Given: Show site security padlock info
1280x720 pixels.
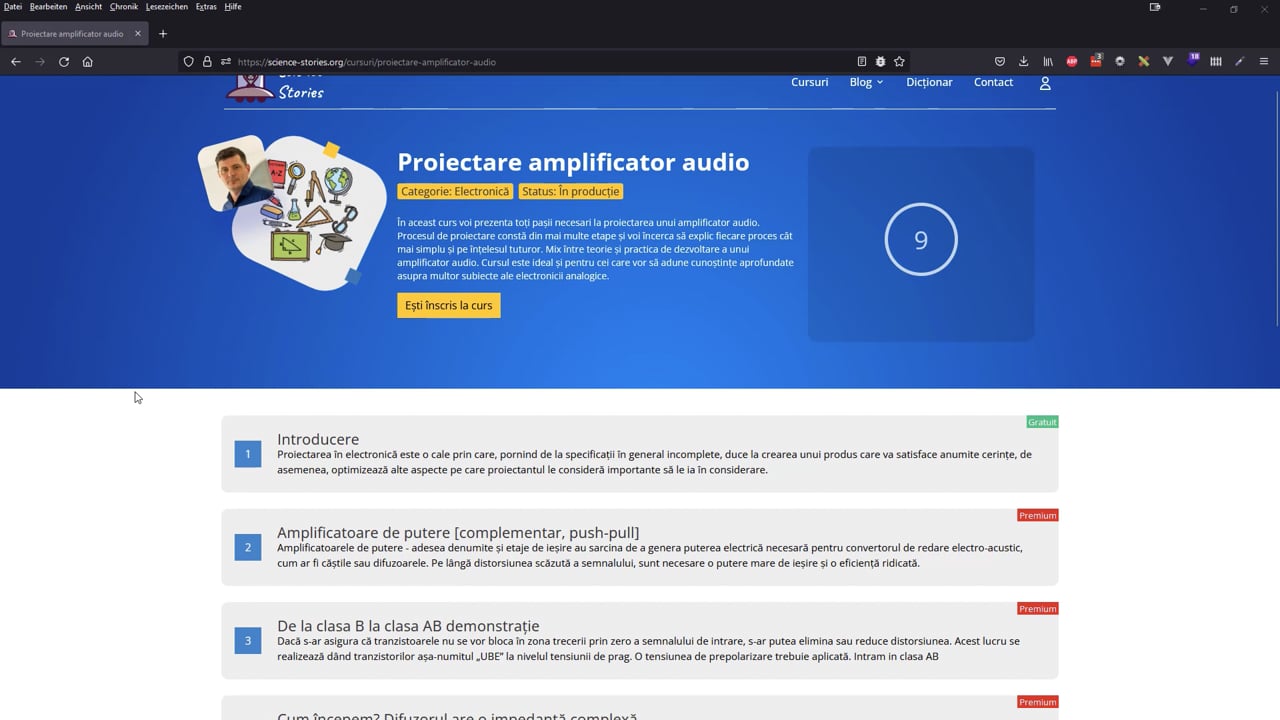Looking at the screenshot, I should click(x=207, y=62).
